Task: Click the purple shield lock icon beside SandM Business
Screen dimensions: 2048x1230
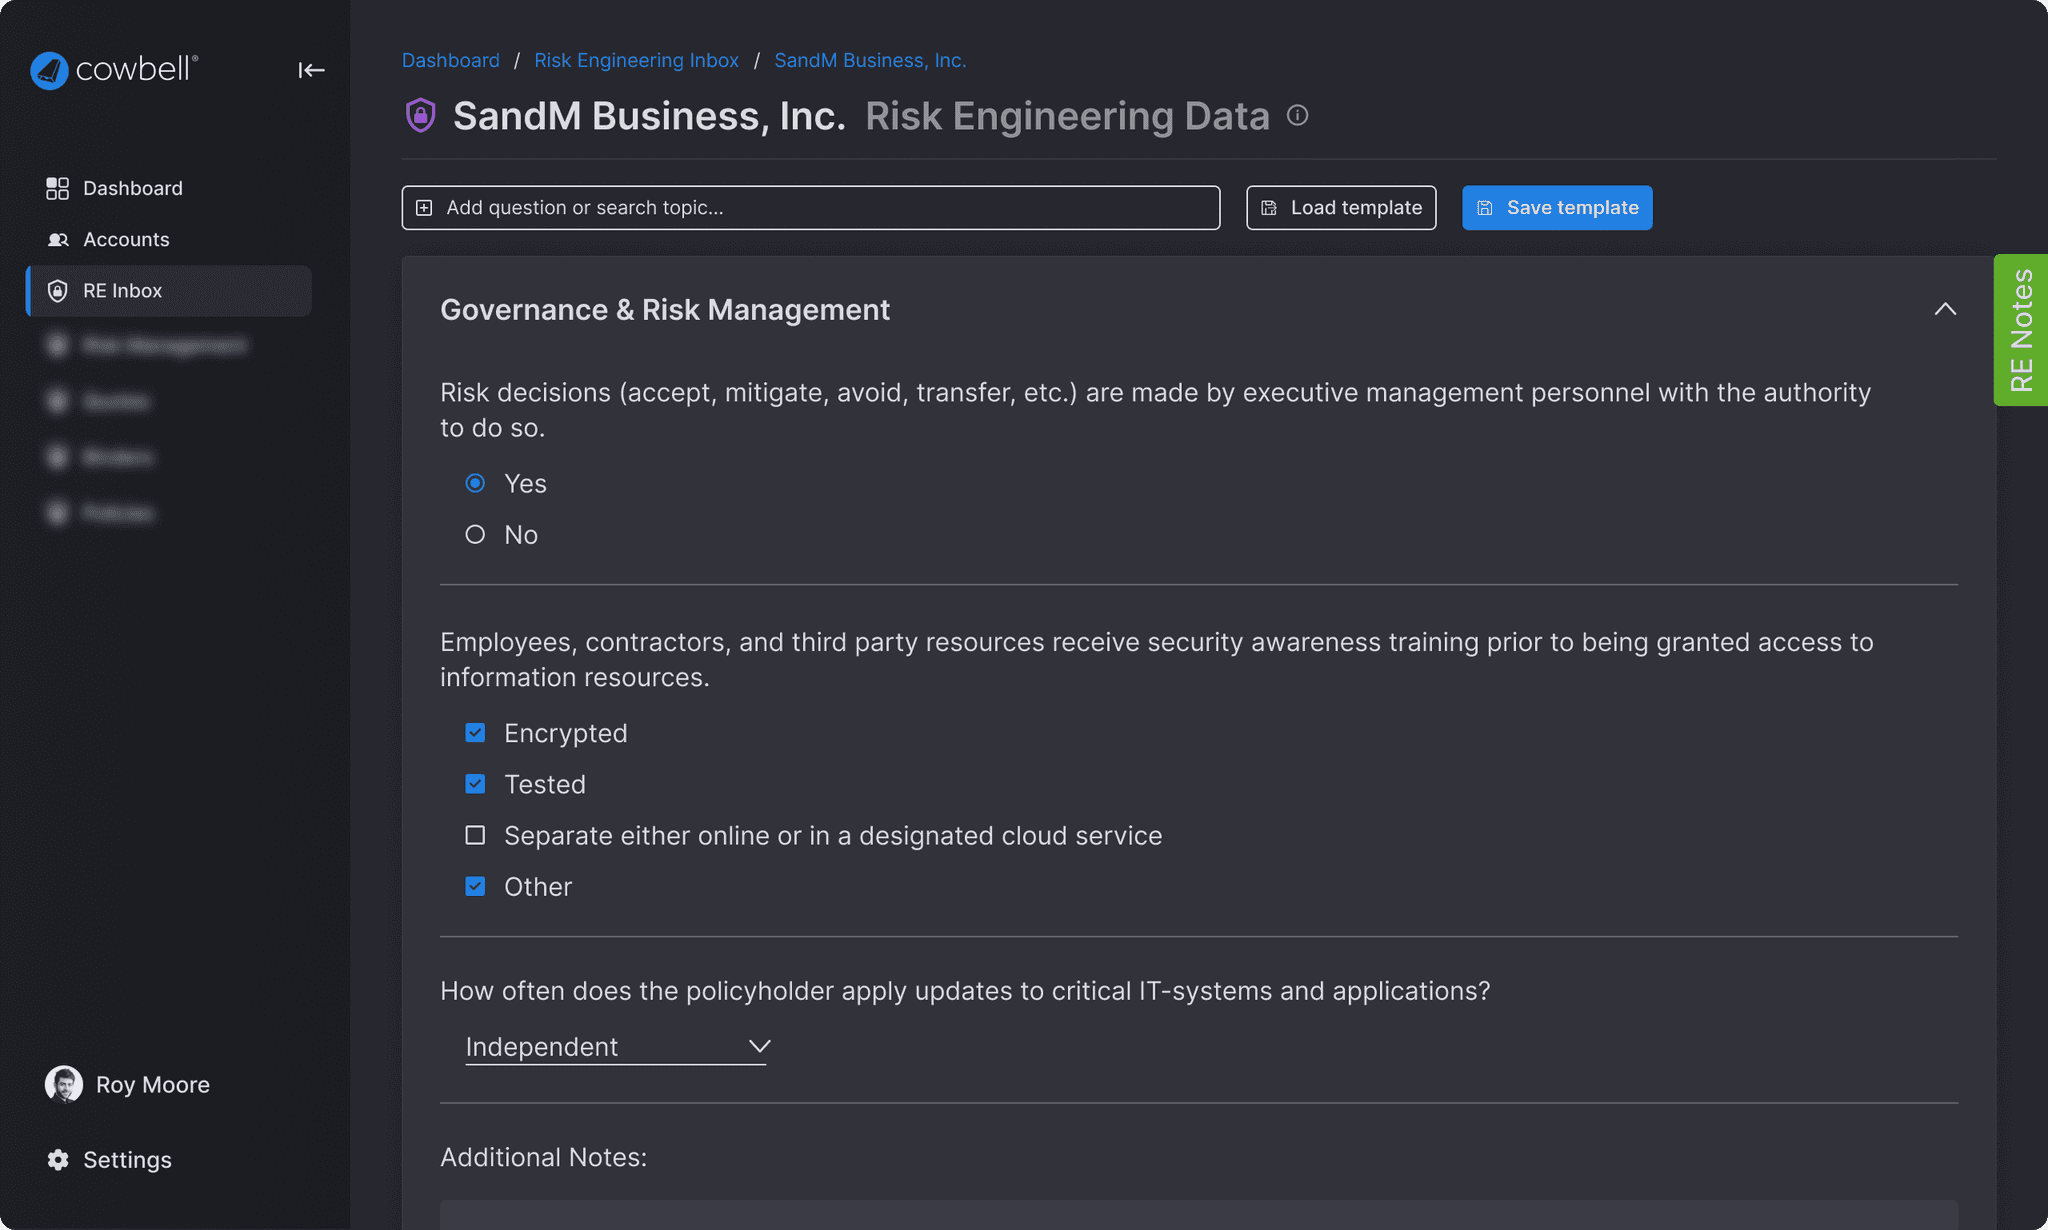Action: pos(420,115)
